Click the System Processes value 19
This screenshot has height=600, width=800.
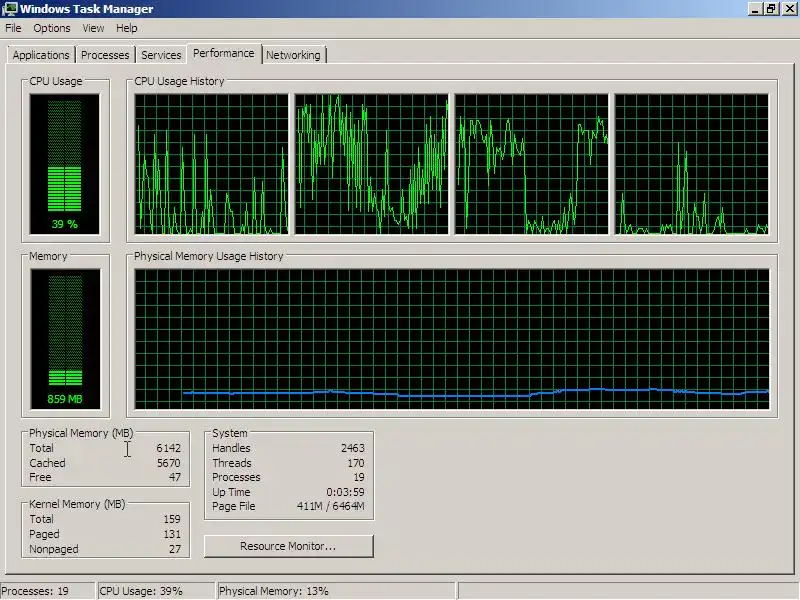[359, 478]
